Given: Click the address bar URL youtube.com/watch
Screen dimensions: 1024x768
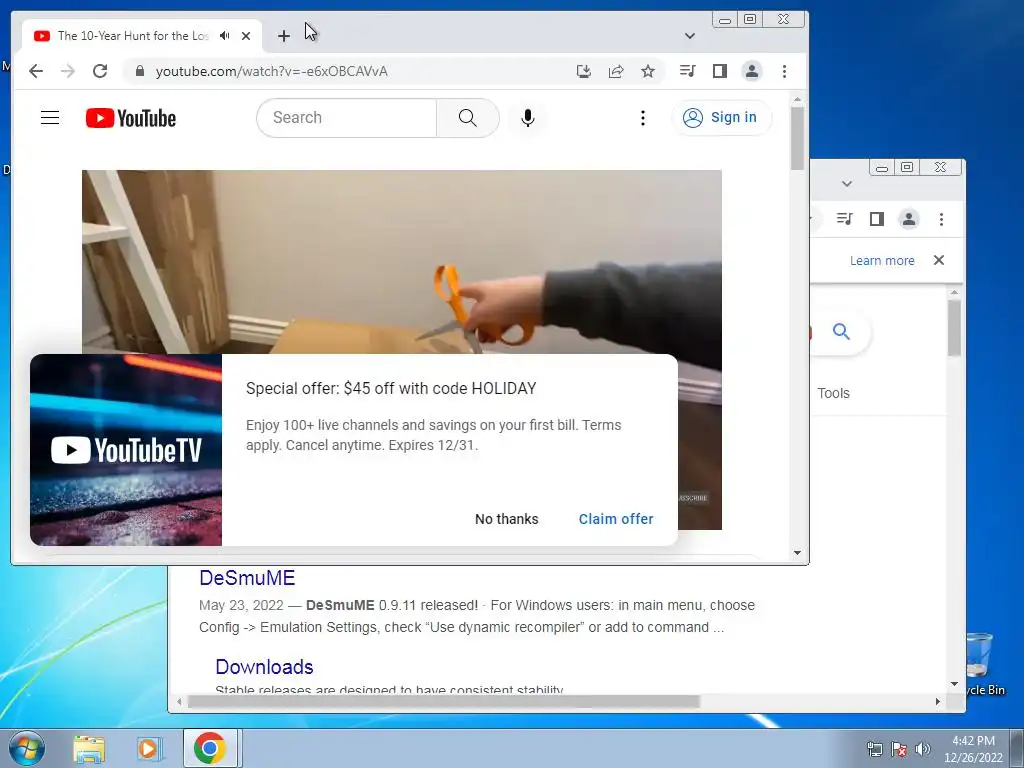Looking at the screenshot, I should click(272, 71).
